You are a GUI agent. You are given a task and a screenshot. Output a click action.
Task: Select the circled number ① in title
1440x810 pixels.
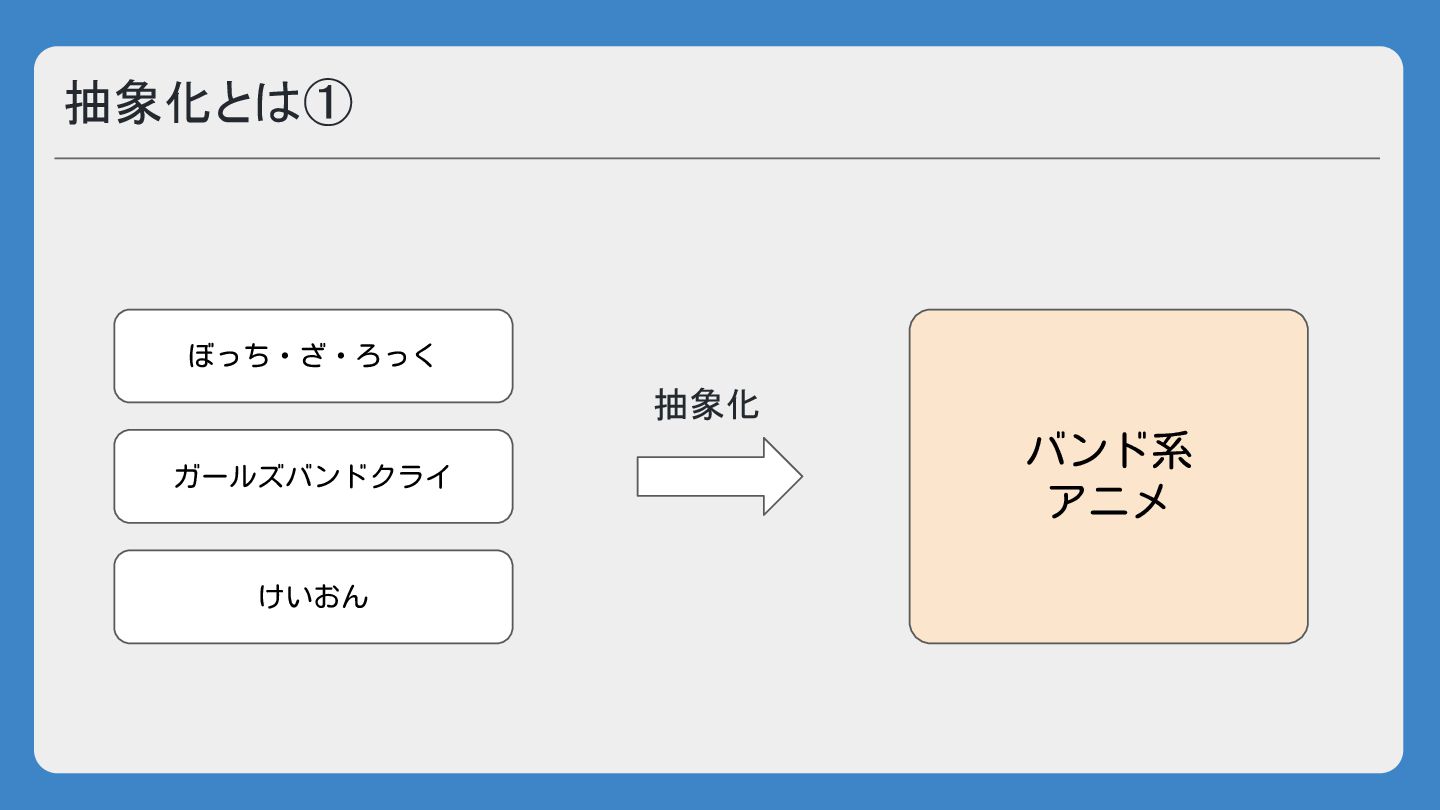(328, 103)
